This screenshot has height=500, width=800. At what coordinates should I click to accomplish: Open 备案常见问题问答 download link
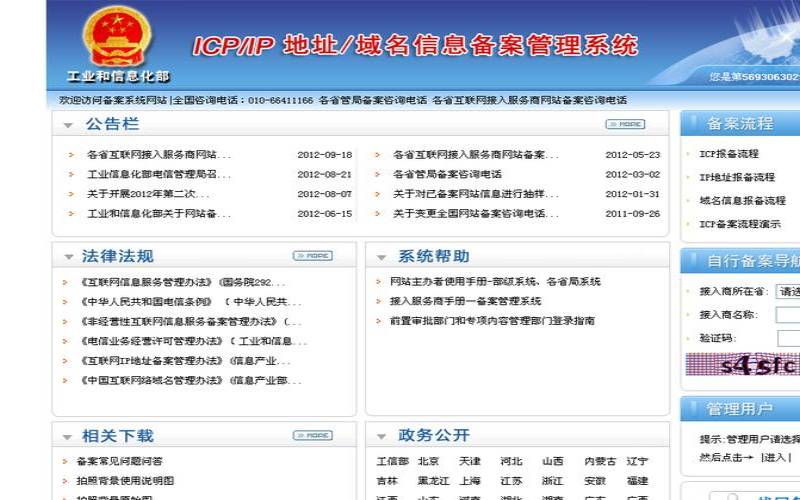(x=119, y=462)
